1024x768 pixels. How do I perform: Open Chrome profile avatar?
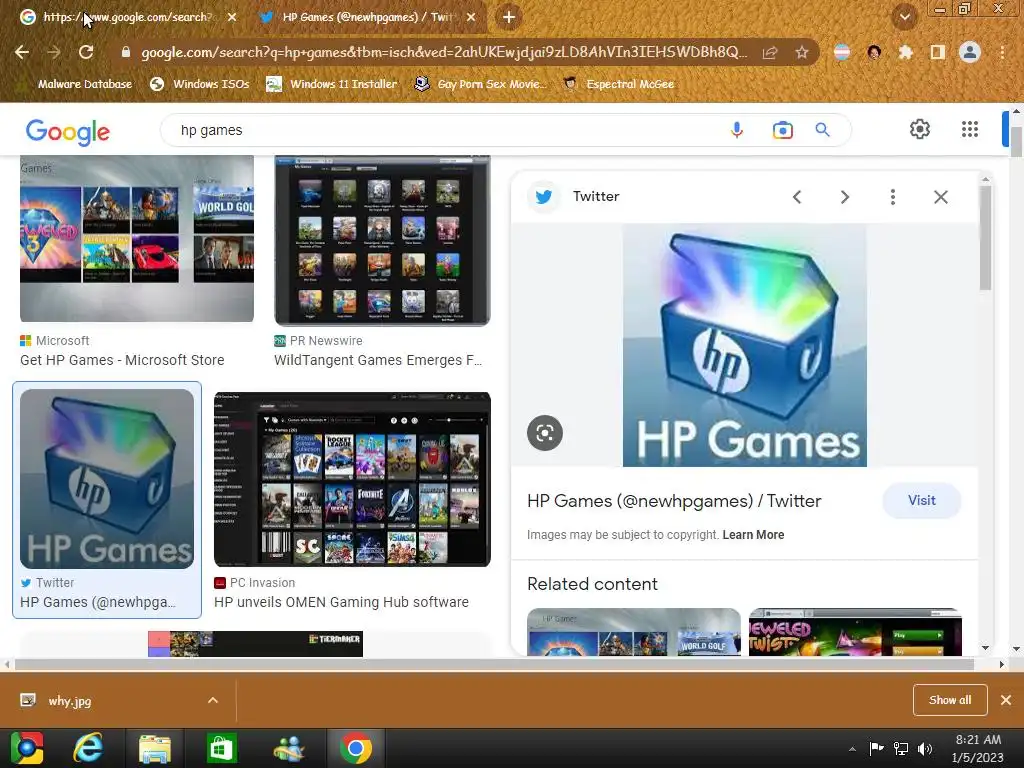970,52
